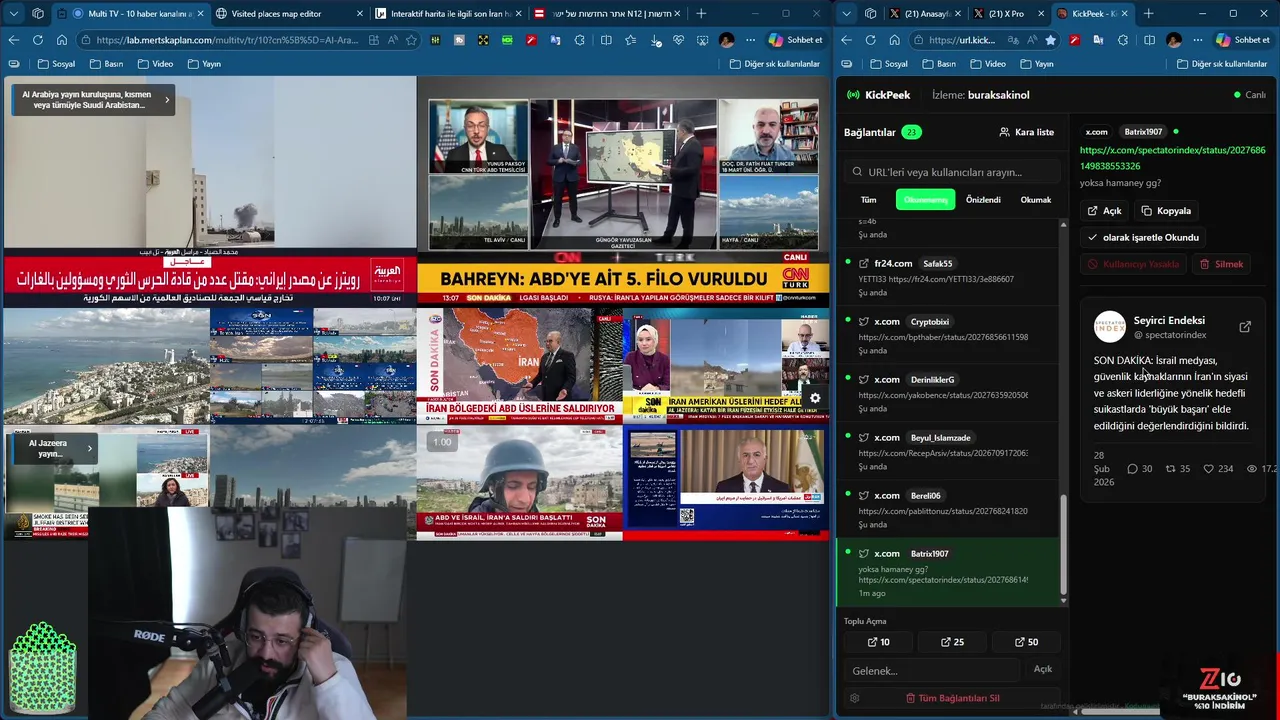Viewport: 1280px width, 720px height.
Task: Select the highlighted Batrix1907 link entry
Action: [x=947, y=572]
